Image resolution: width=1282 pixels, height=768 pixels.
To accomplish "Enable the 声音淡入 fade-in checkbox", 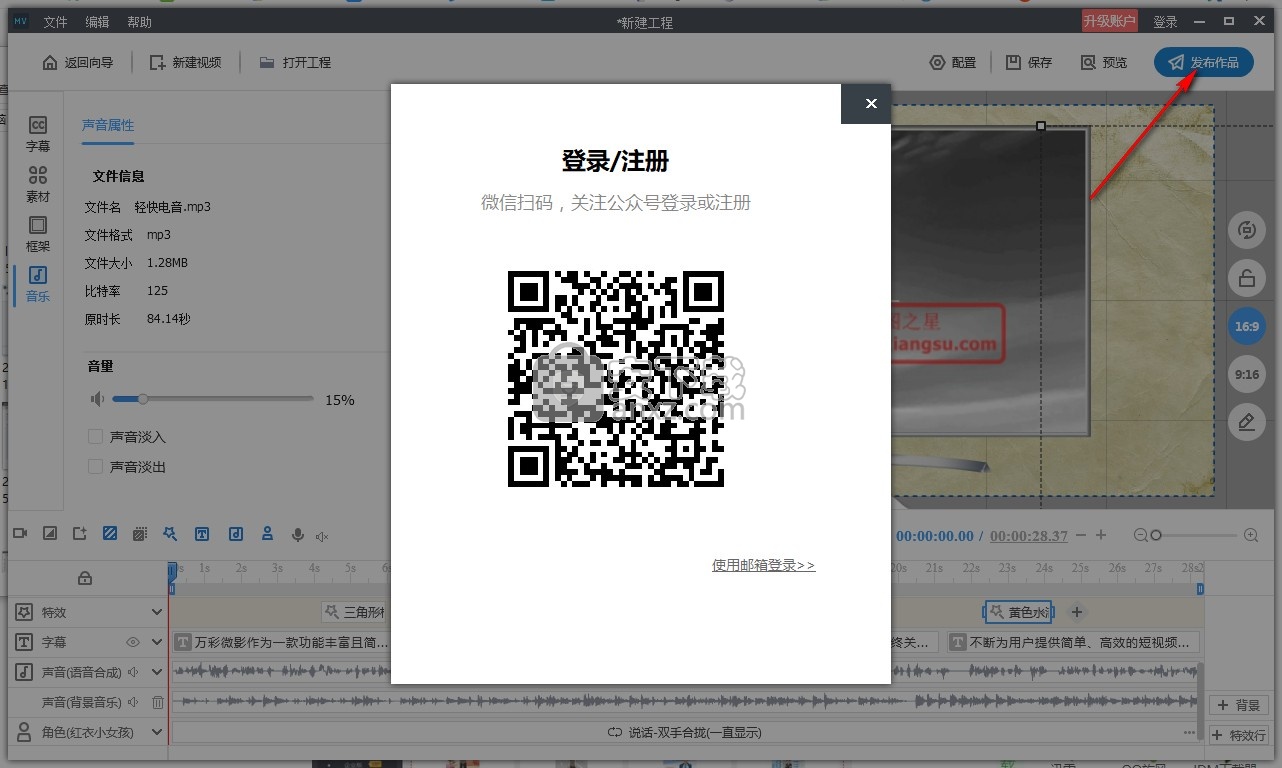I will point(96,437).
